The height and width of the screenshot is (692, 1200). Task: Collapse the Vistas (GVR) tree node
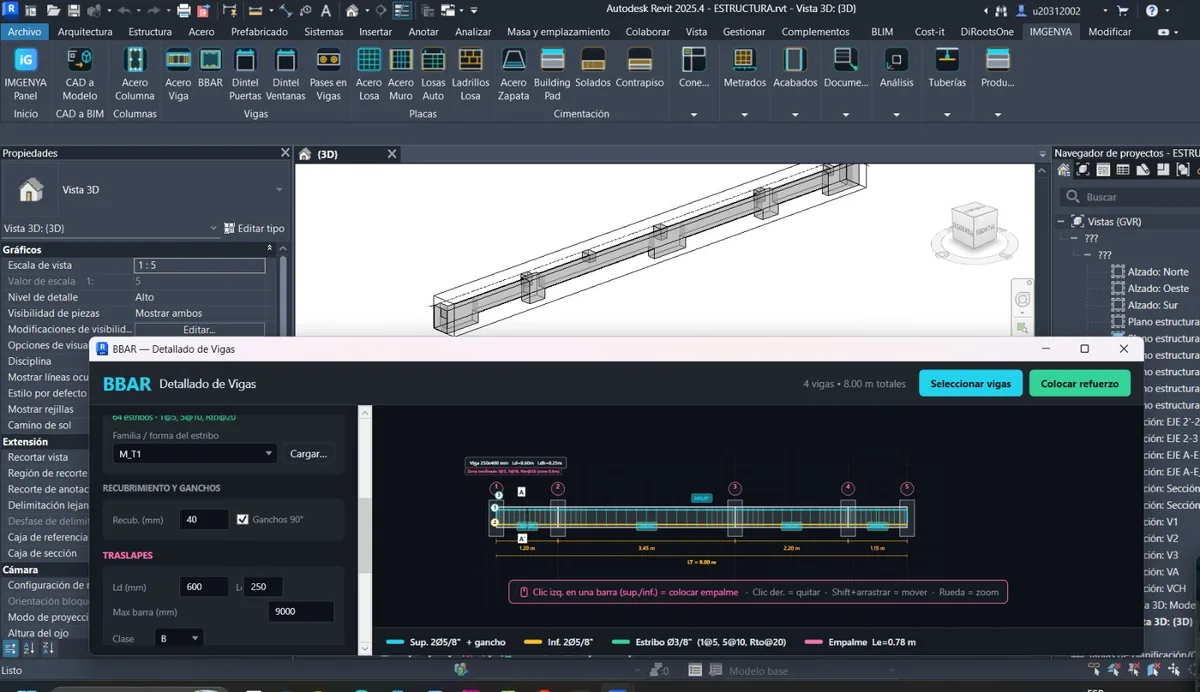point(1062,221)
